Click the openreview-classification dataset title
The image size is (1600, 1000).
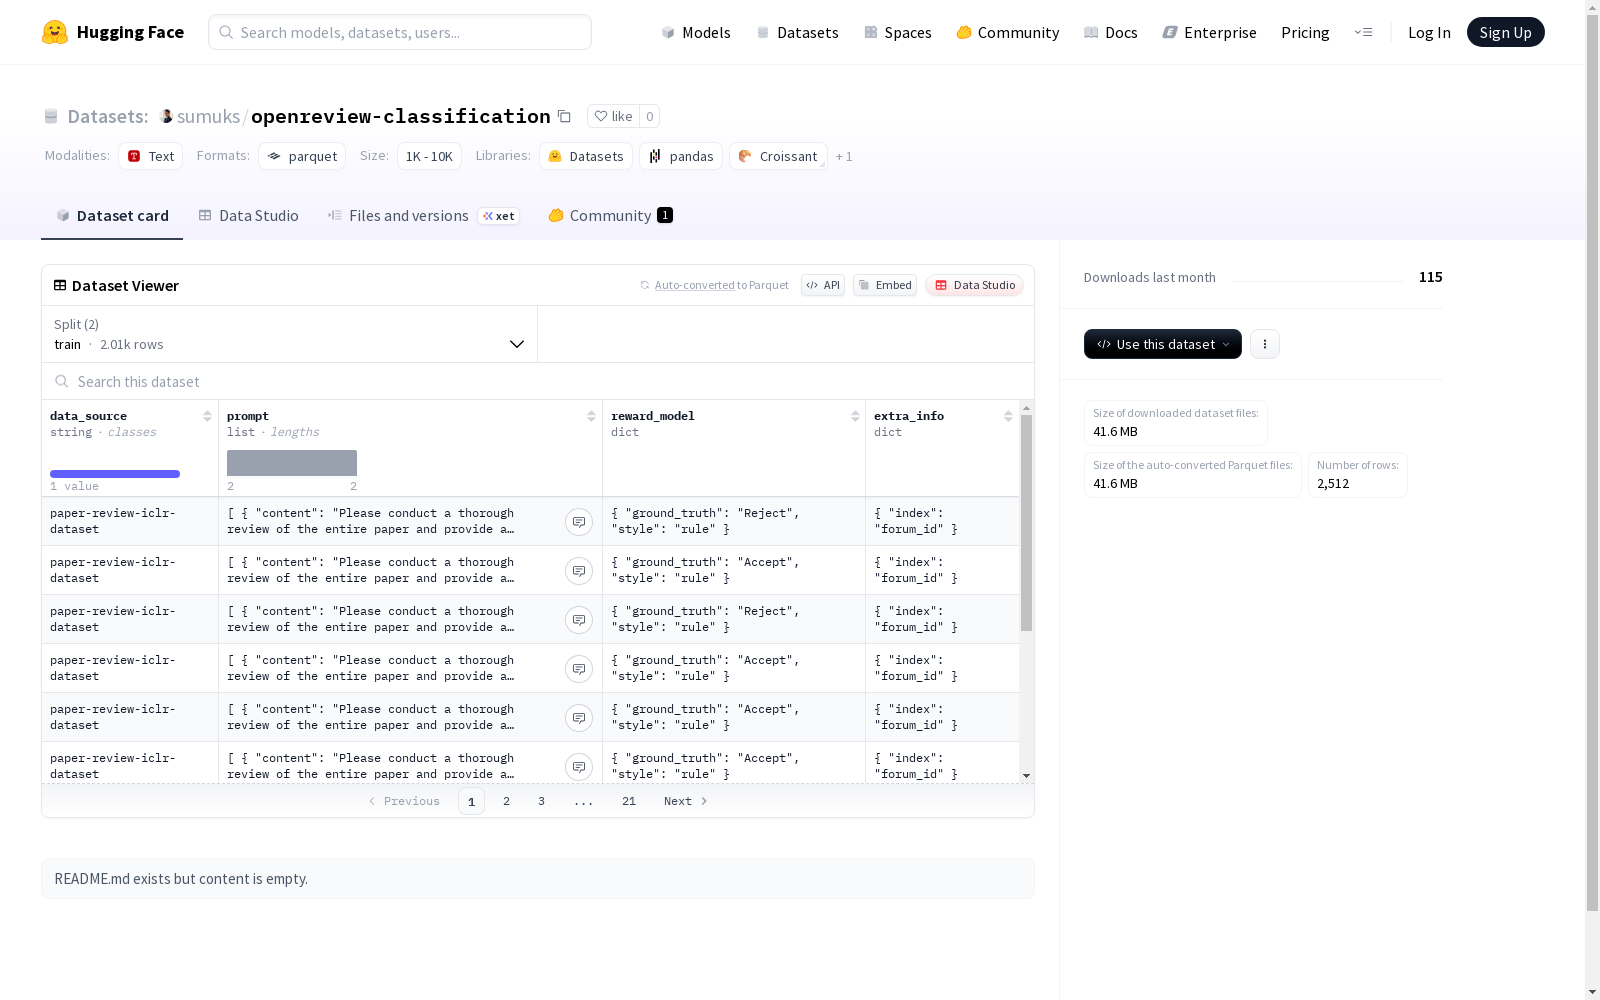(x=400, y=116)
